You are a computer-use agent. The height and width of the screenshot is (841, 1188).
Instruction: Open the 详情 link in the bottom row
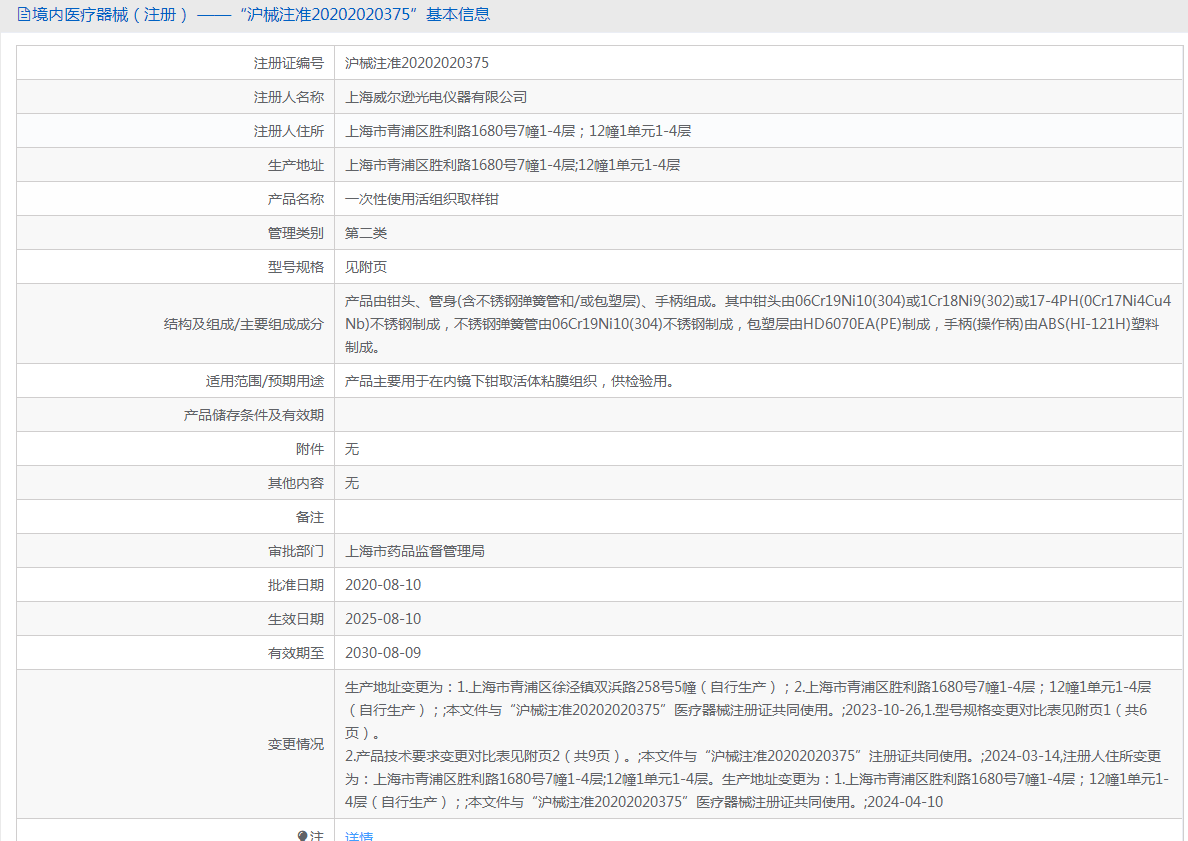(x=359, y=835)
